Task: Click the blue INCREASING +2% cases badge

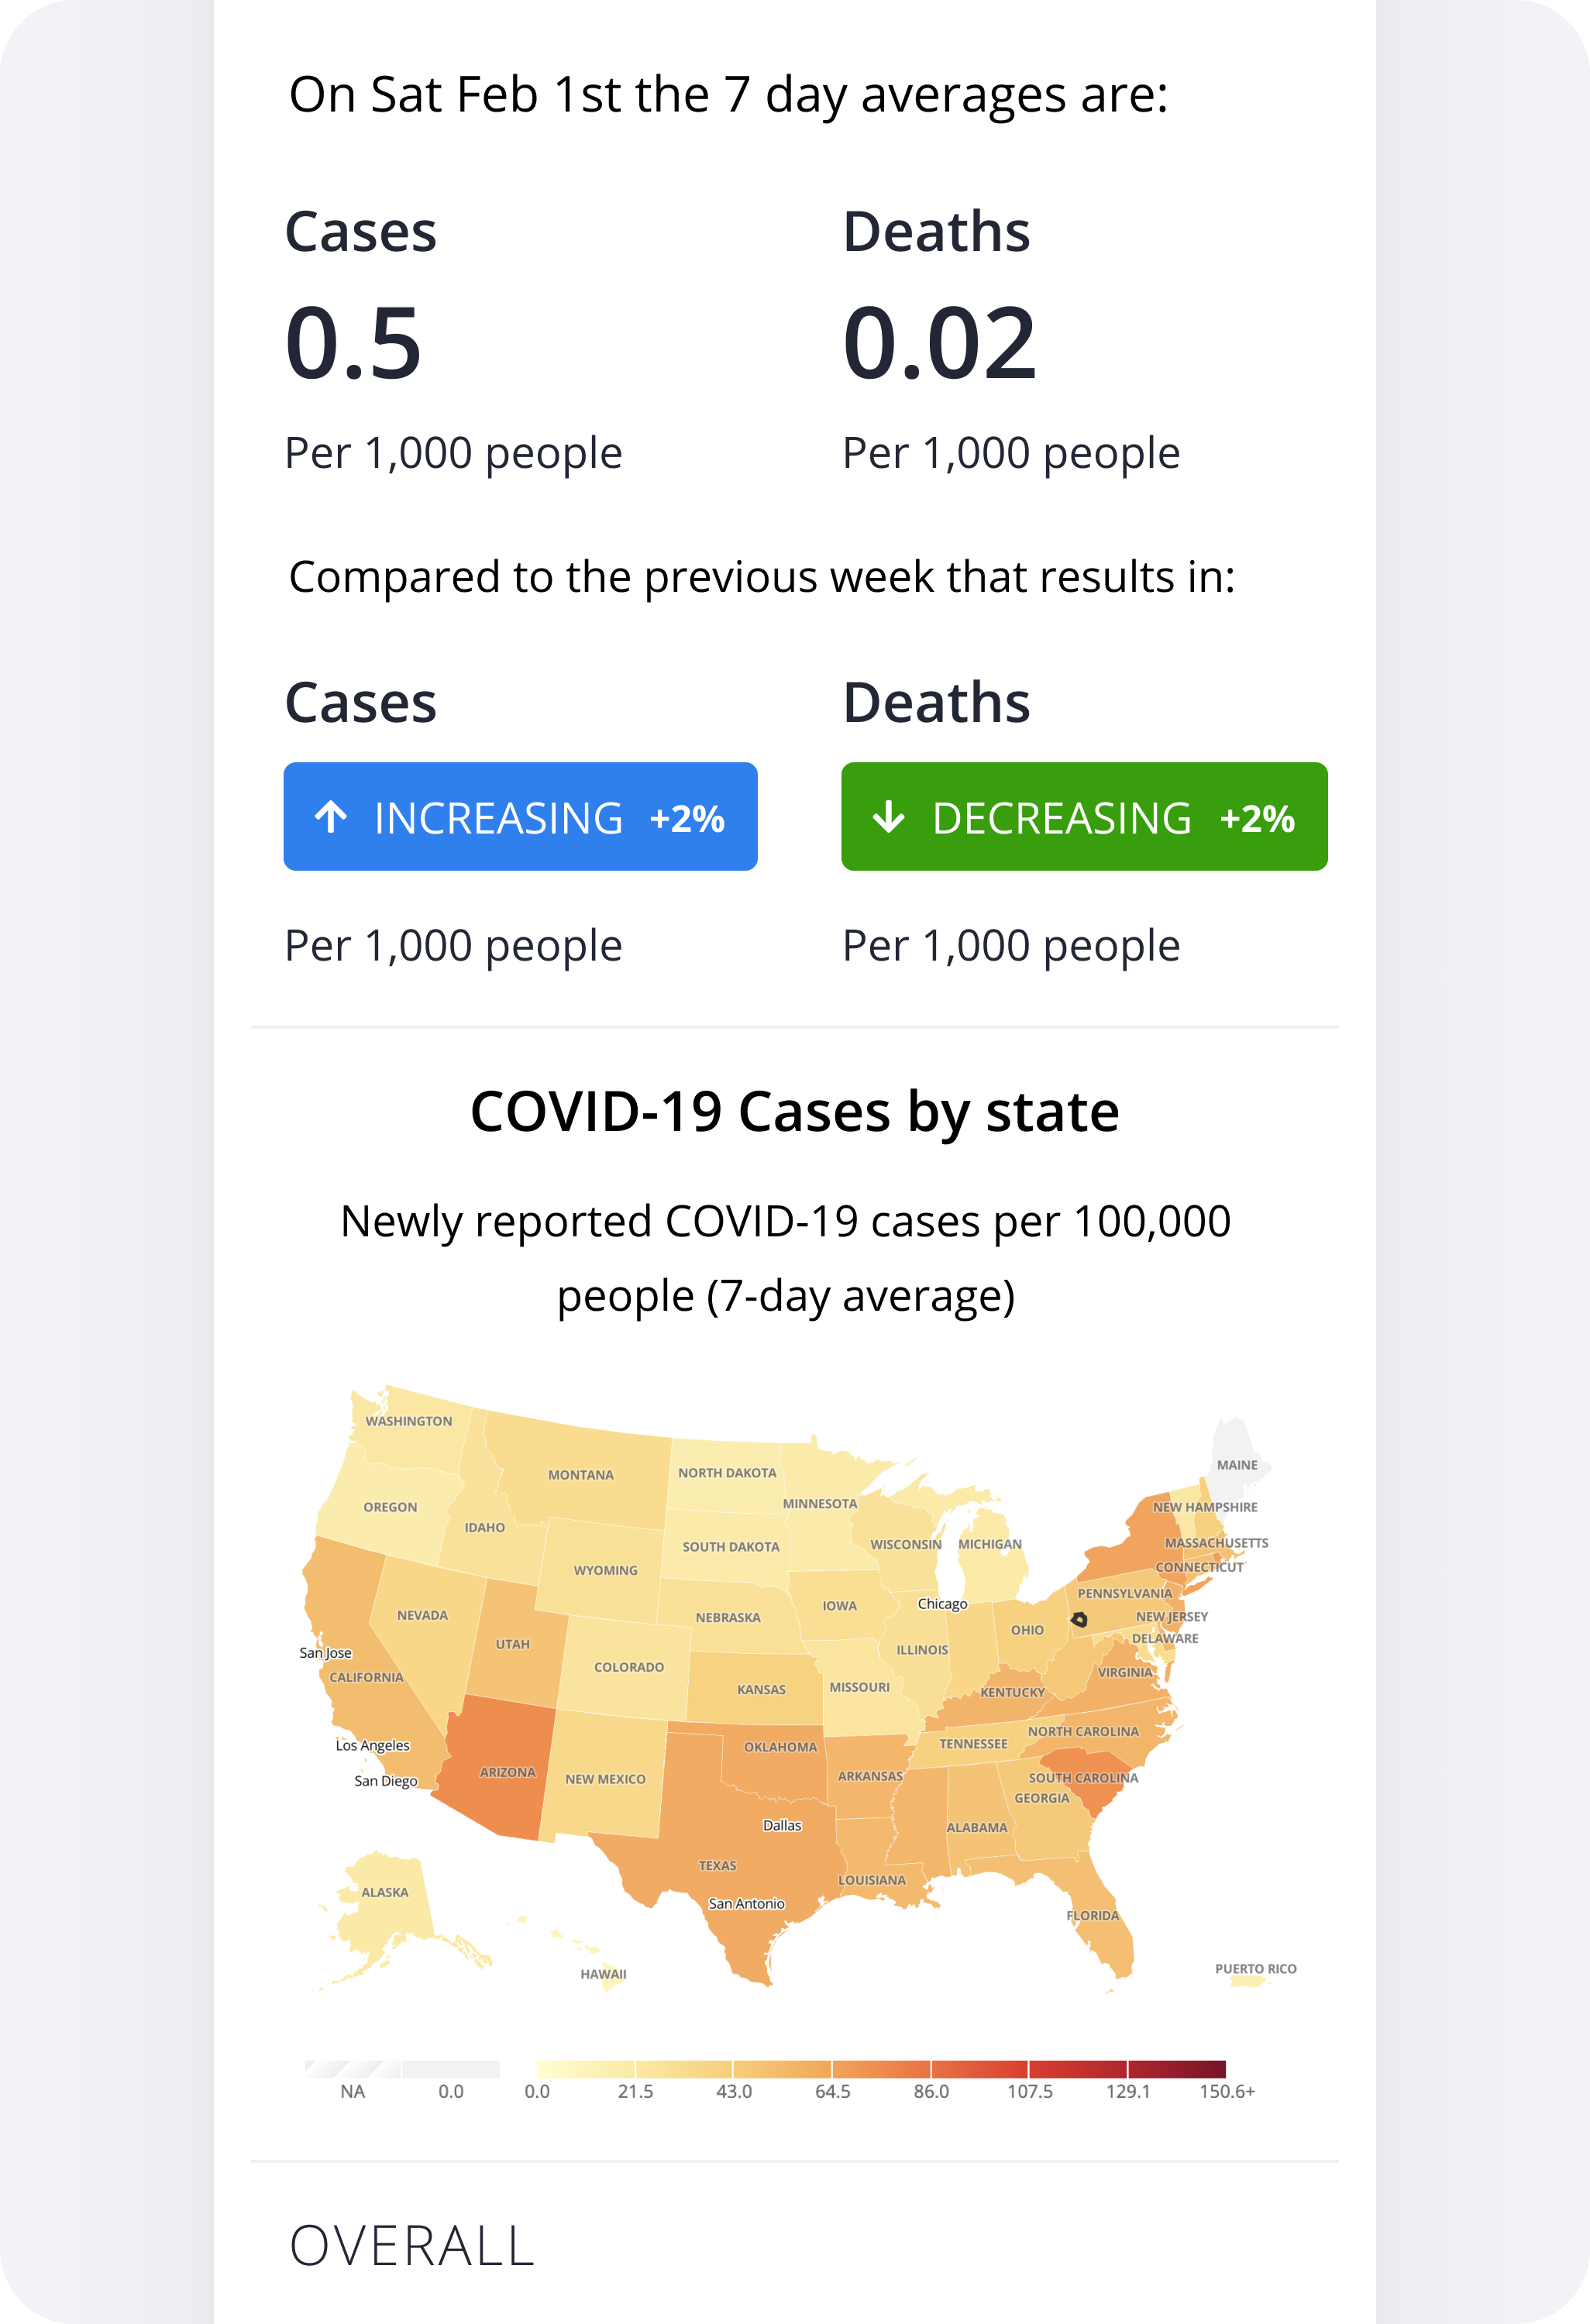Action: point(520,816)
